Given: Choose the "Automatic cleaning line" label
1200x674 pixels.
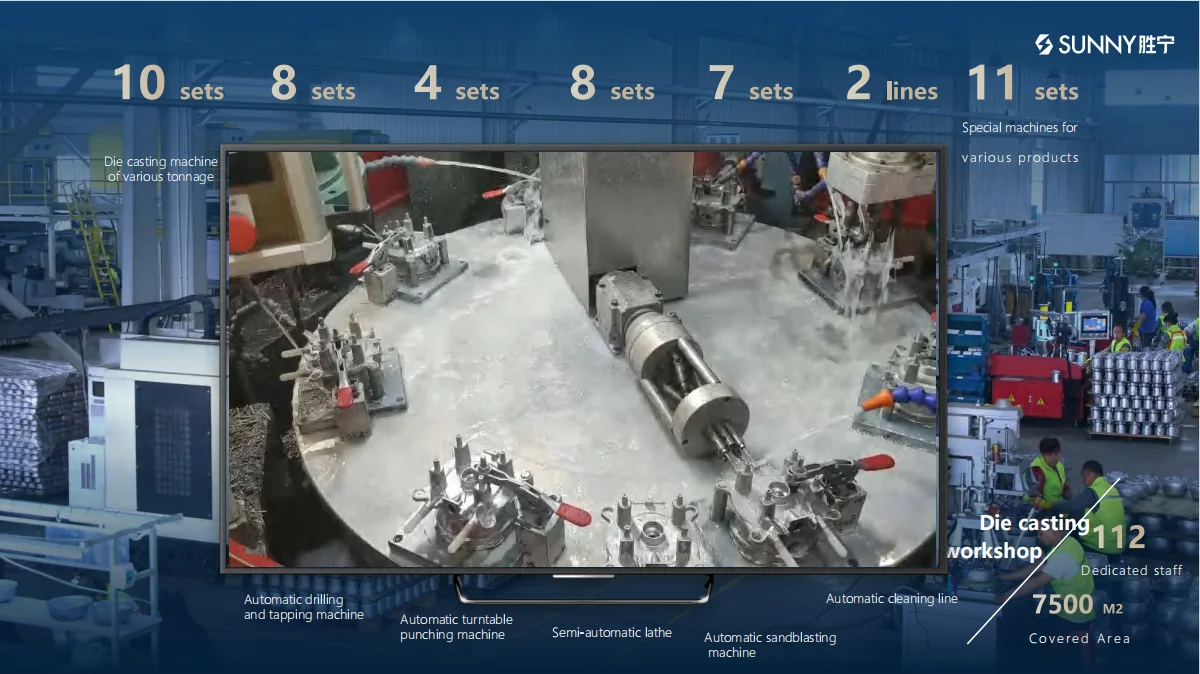Looking at the screenshot, I should click(x=891, y=599).
